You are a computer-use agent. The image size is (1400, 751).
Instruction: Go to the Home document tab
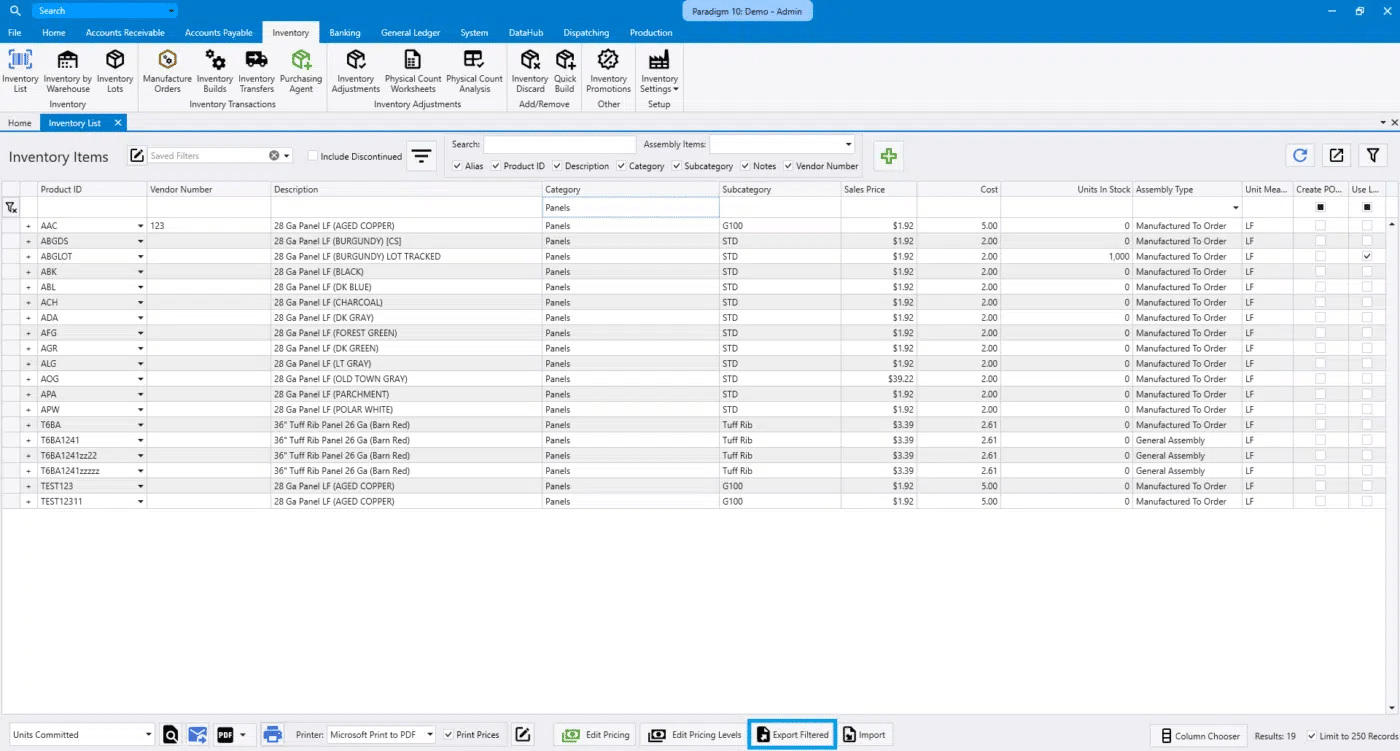pyautogui.click(x=19, y=123)
